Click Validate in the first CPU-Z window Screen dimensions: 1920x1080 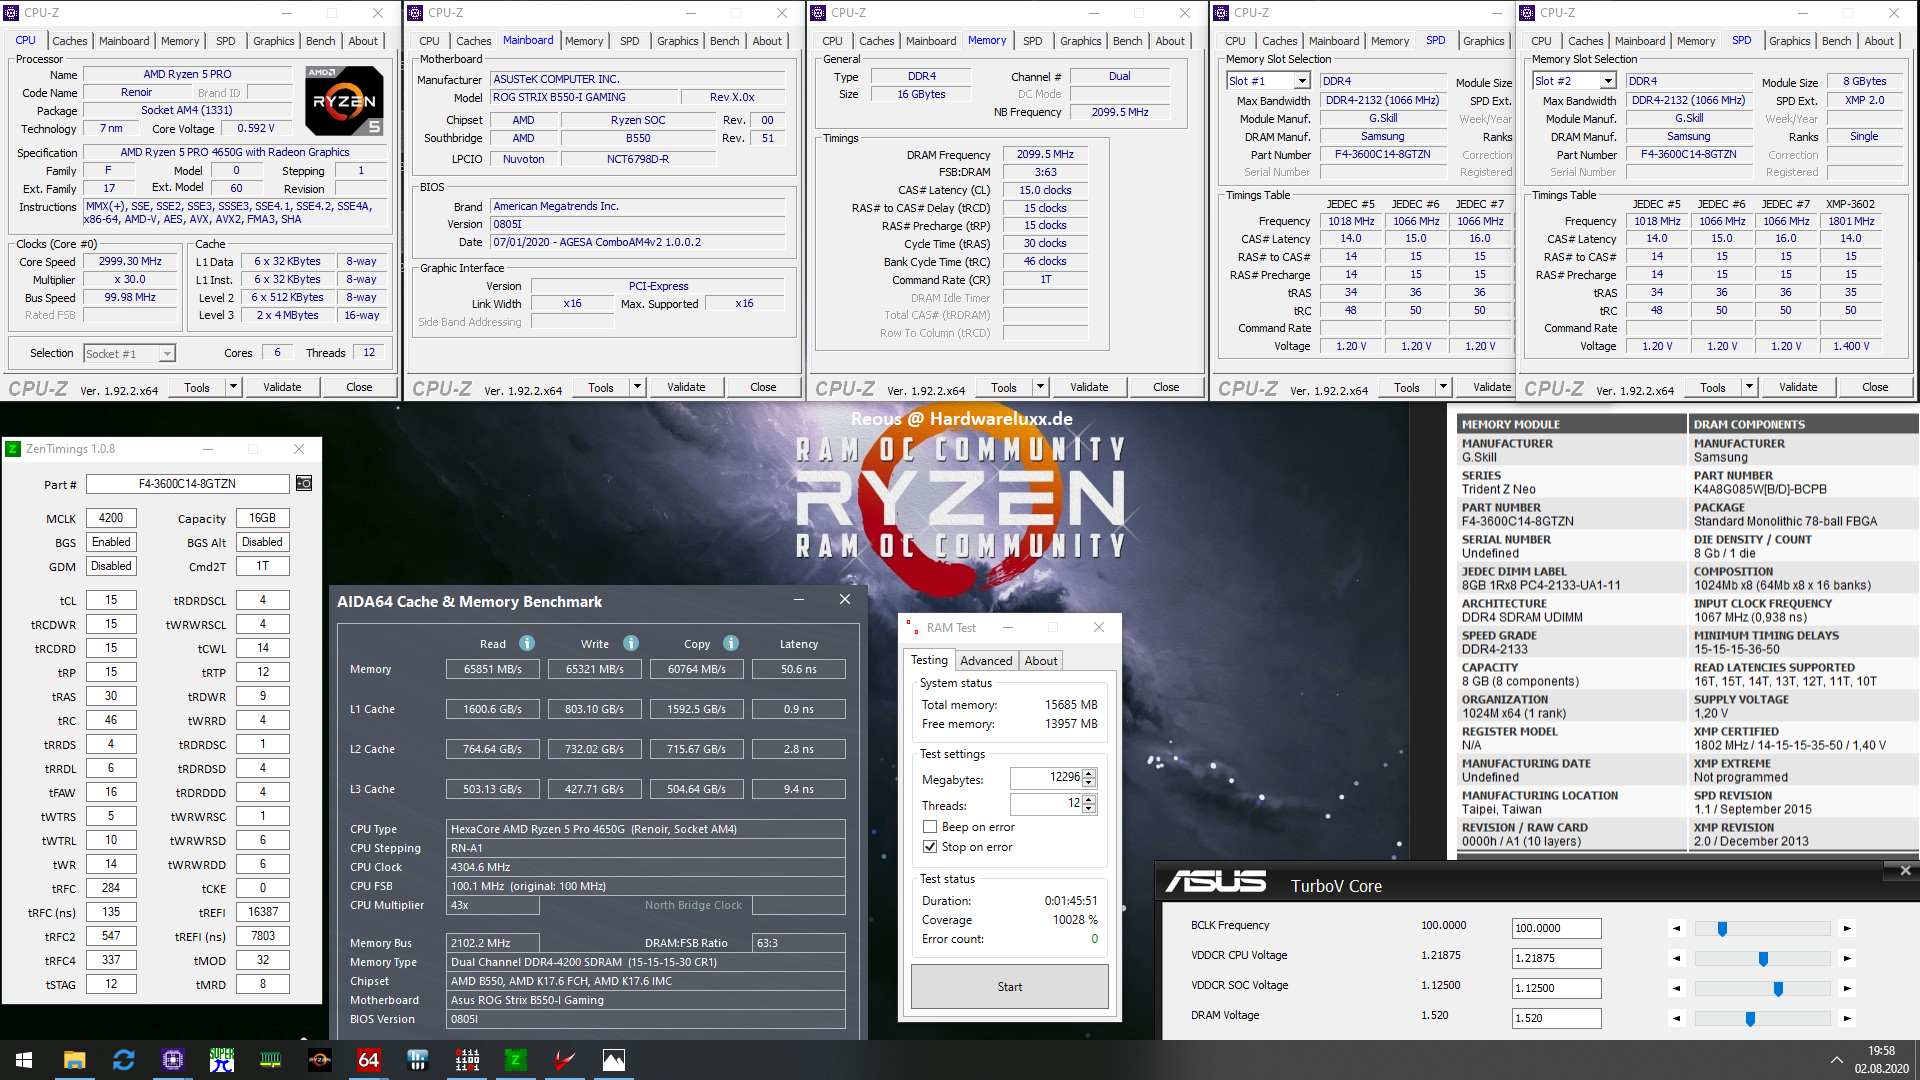(282, 387)
